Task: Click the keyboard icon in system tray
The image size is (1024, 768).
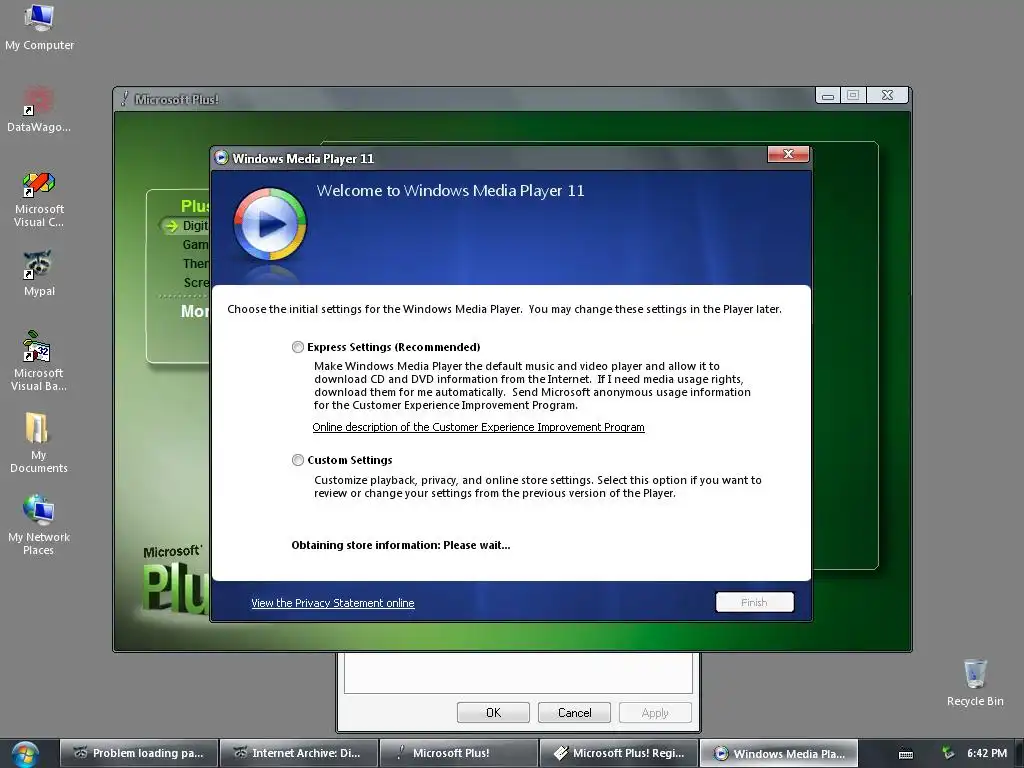Action: click(906, 754)
